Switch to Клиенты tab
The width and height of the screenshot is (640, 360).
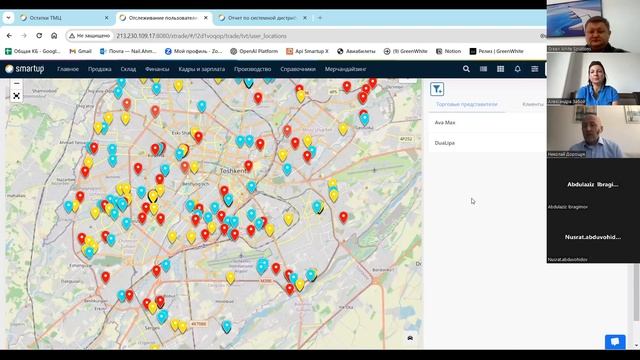click(533, 104)
